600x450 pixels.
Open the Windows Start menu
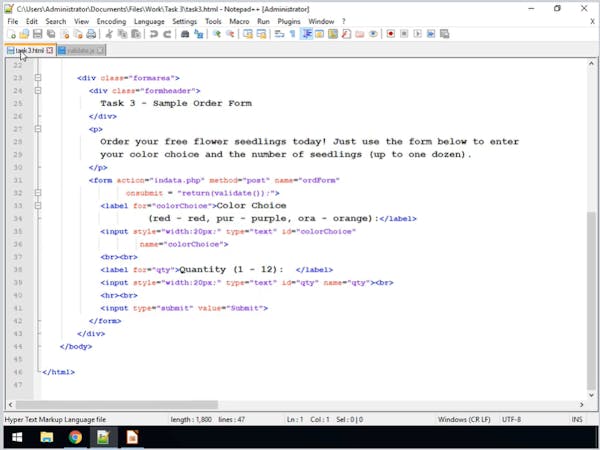(17, 437)
